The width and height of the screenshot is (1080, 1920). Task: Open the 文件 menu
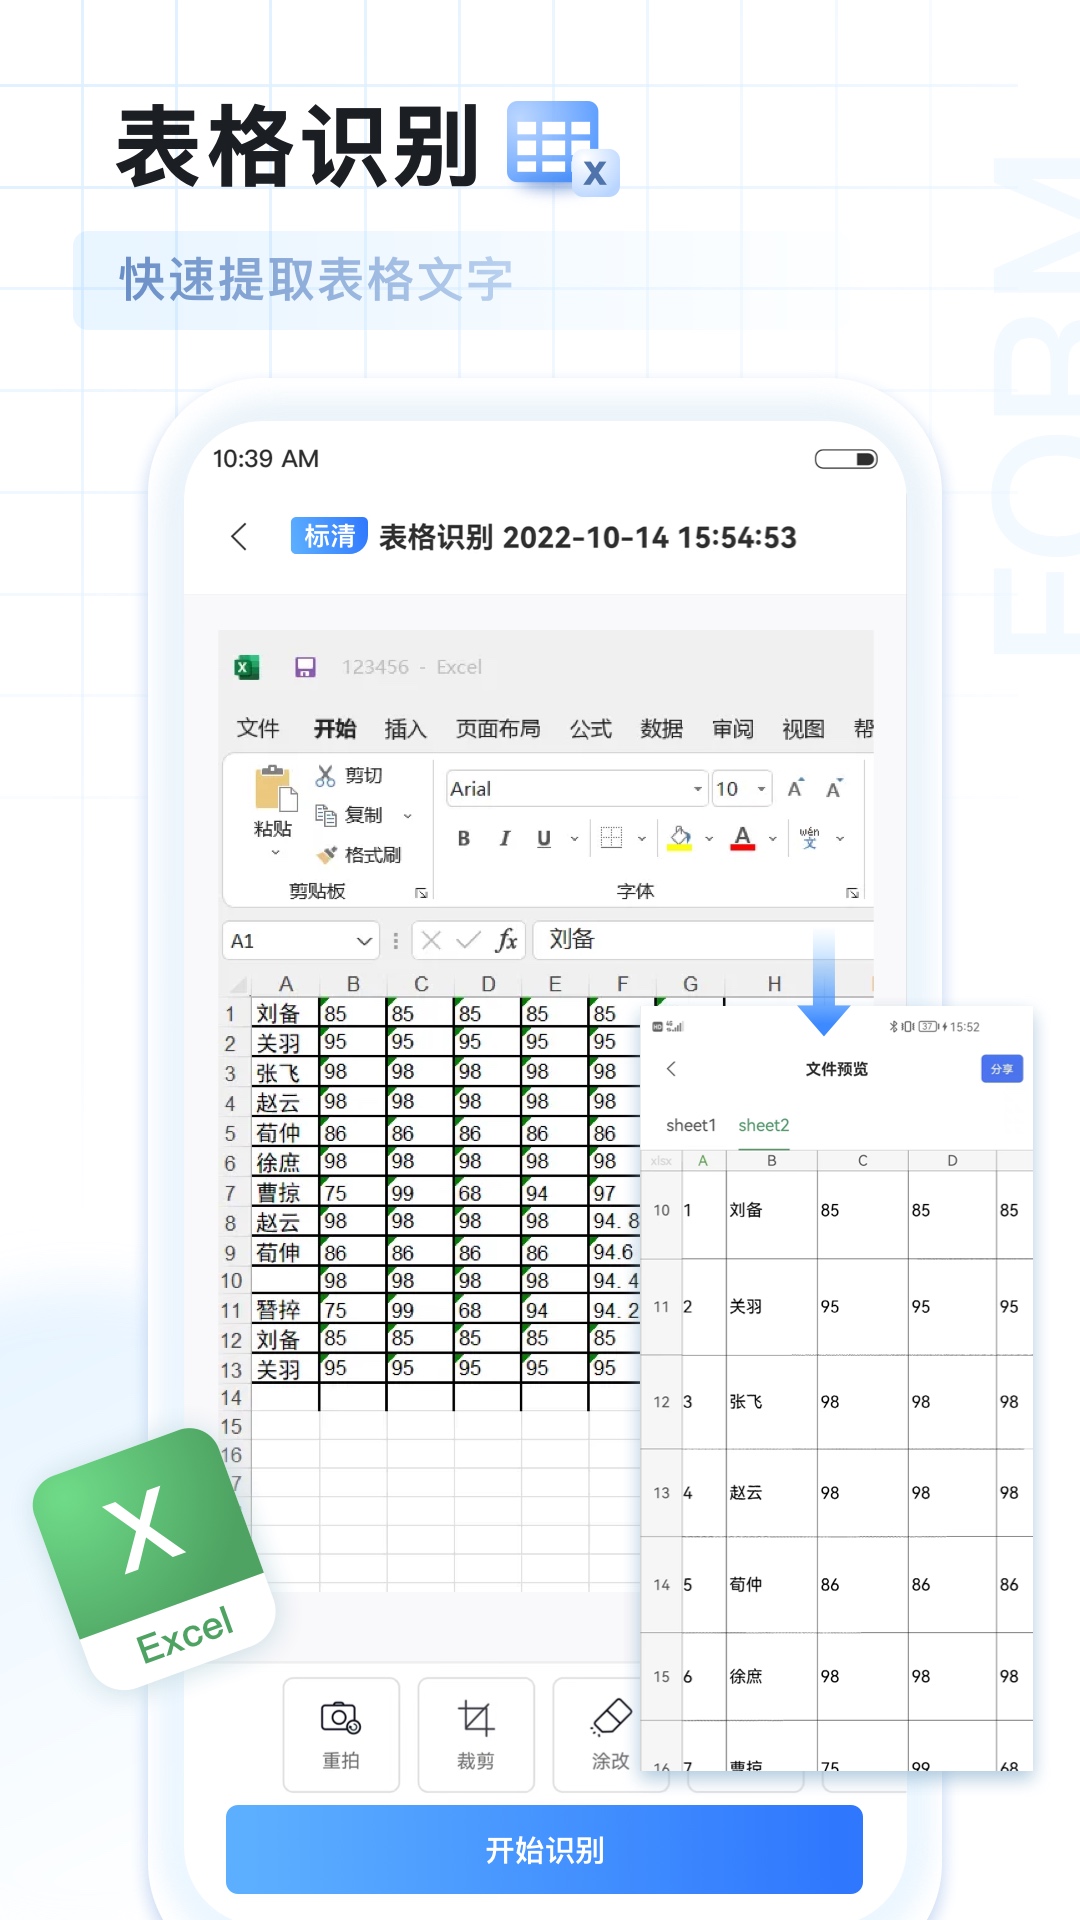(x=258, y=729)
